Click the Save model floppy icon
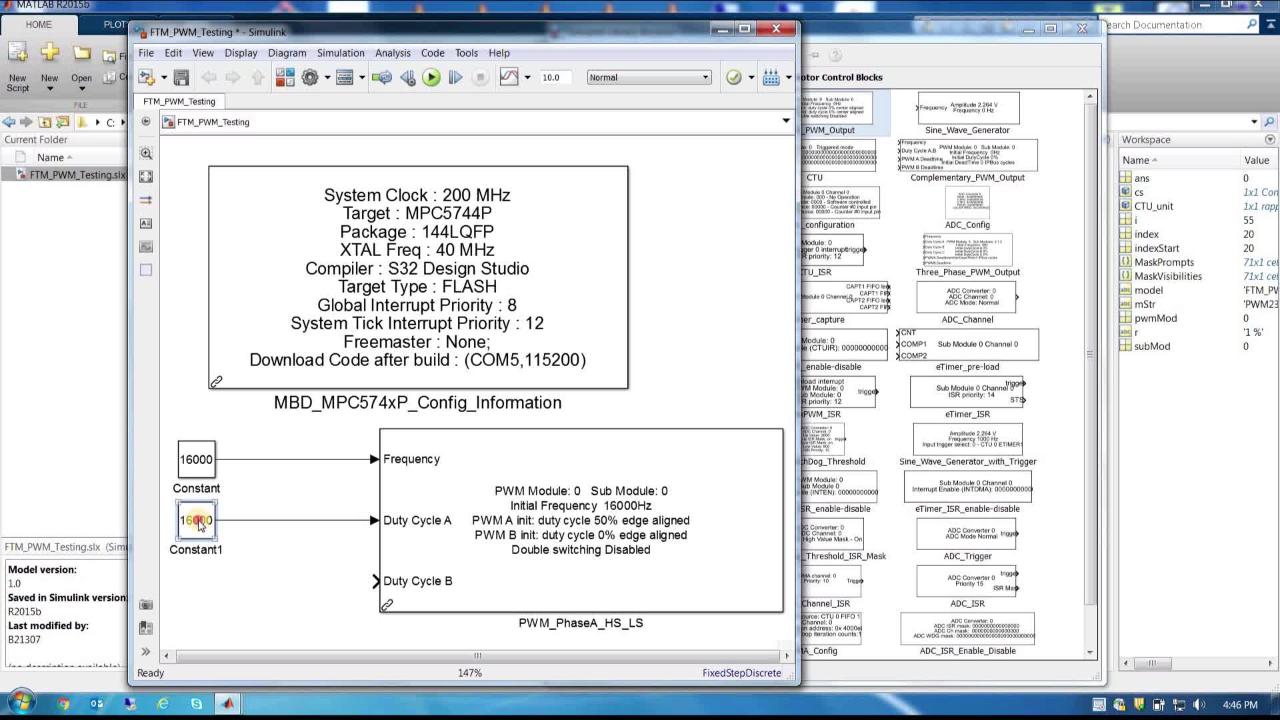The height and width of the screenshot is (720, 1280). coord(181,77)
